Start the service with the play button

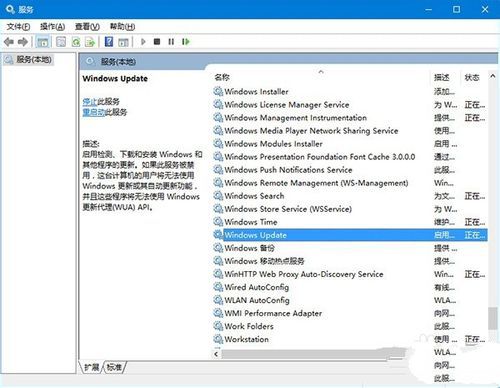143,42
